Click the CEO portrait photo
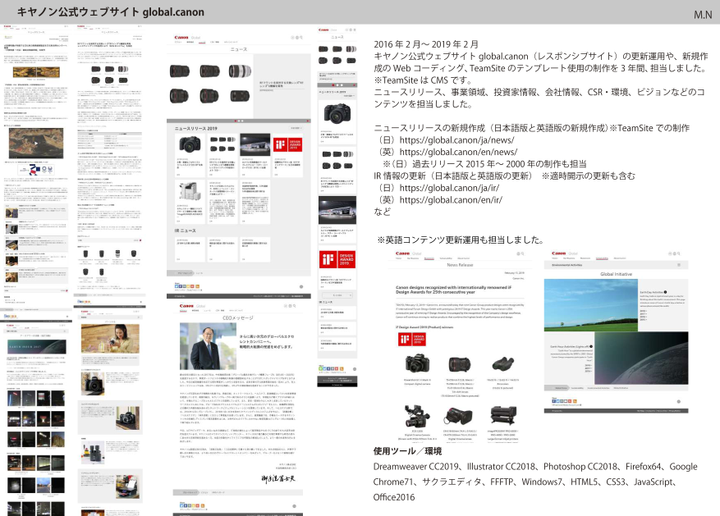Image resolution: width=720 pixels, height=516 pixels. (x=208, y=346)
